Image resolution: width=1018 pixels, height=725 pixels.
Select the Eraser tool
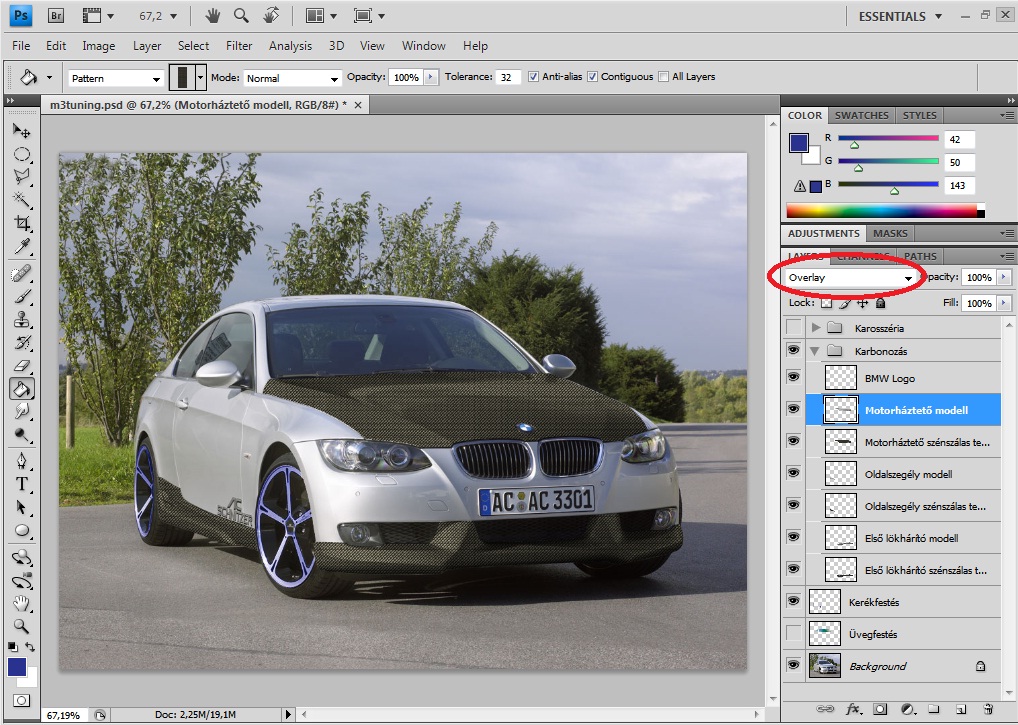point(21,366)
